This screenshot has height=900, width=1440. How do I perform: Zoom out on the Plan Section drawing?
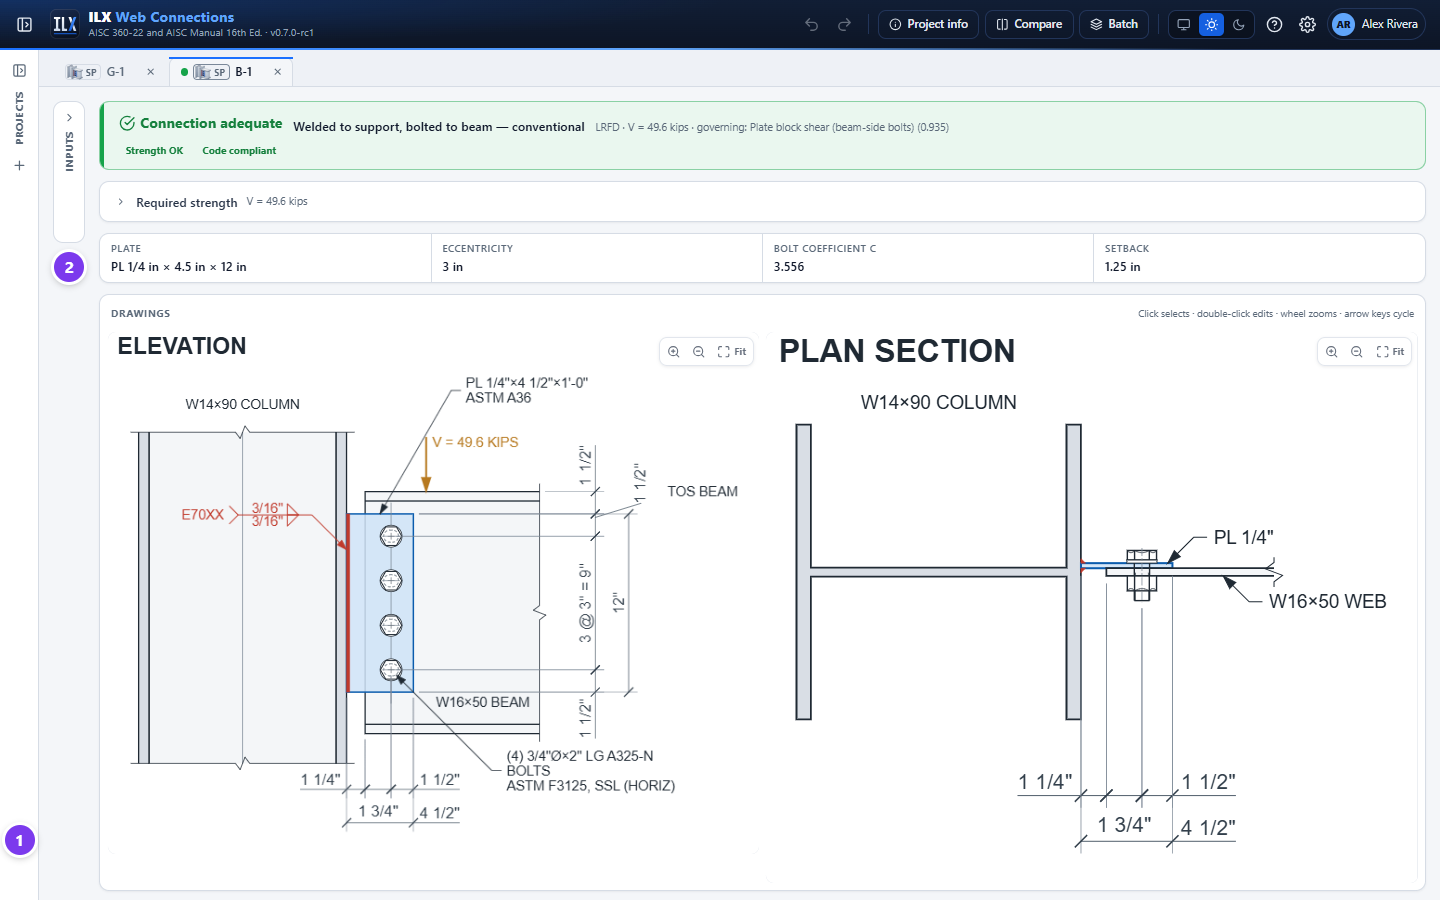(1357, 352)
